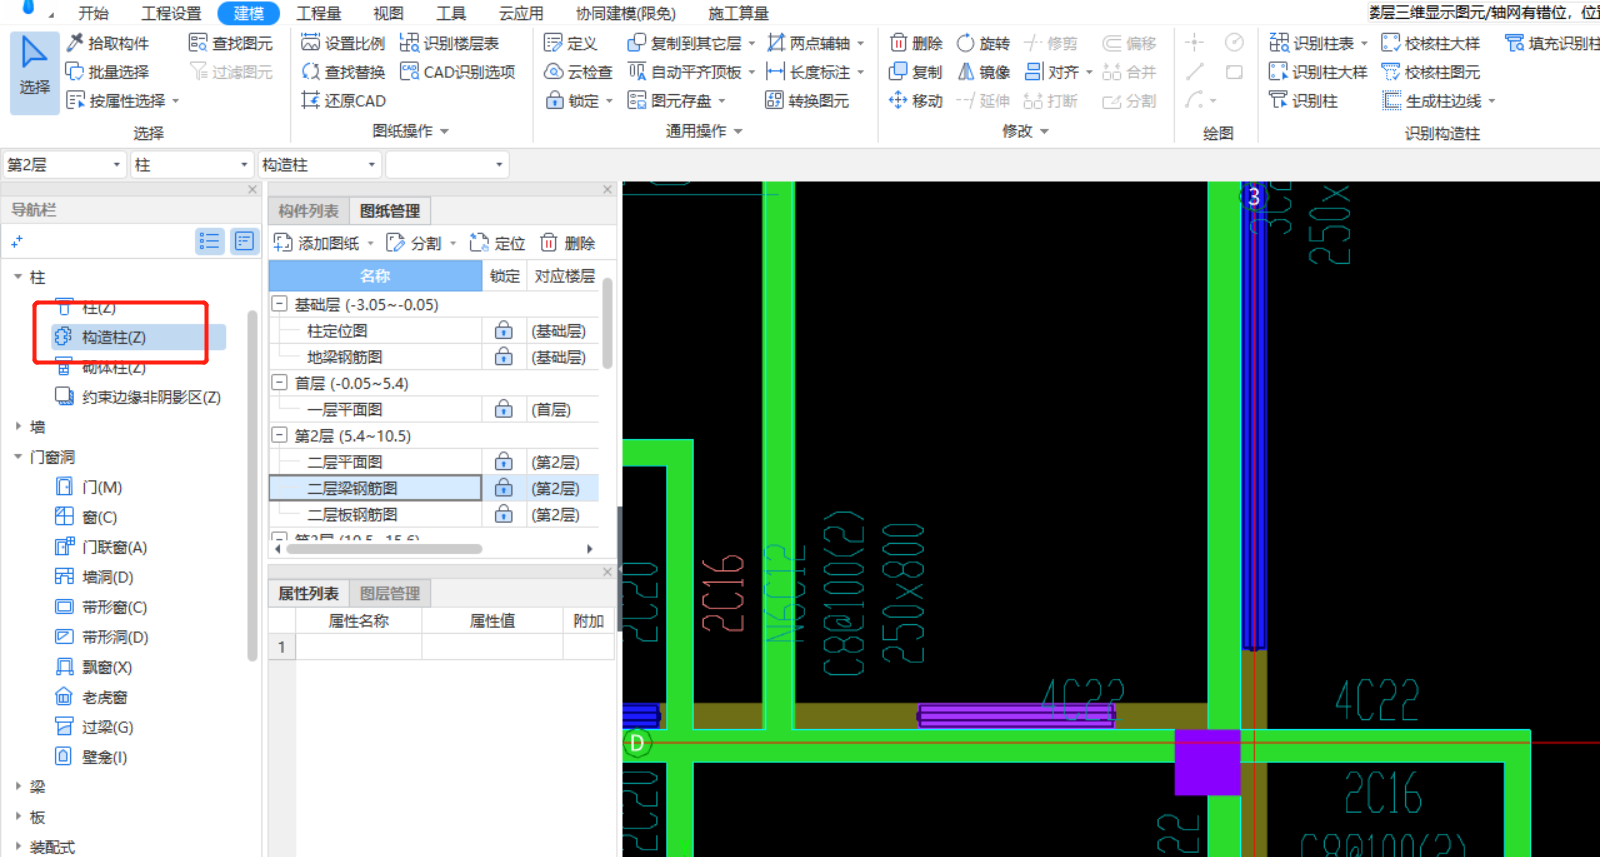Click first 属性值 cell in property list

click(x=492, y=647)
